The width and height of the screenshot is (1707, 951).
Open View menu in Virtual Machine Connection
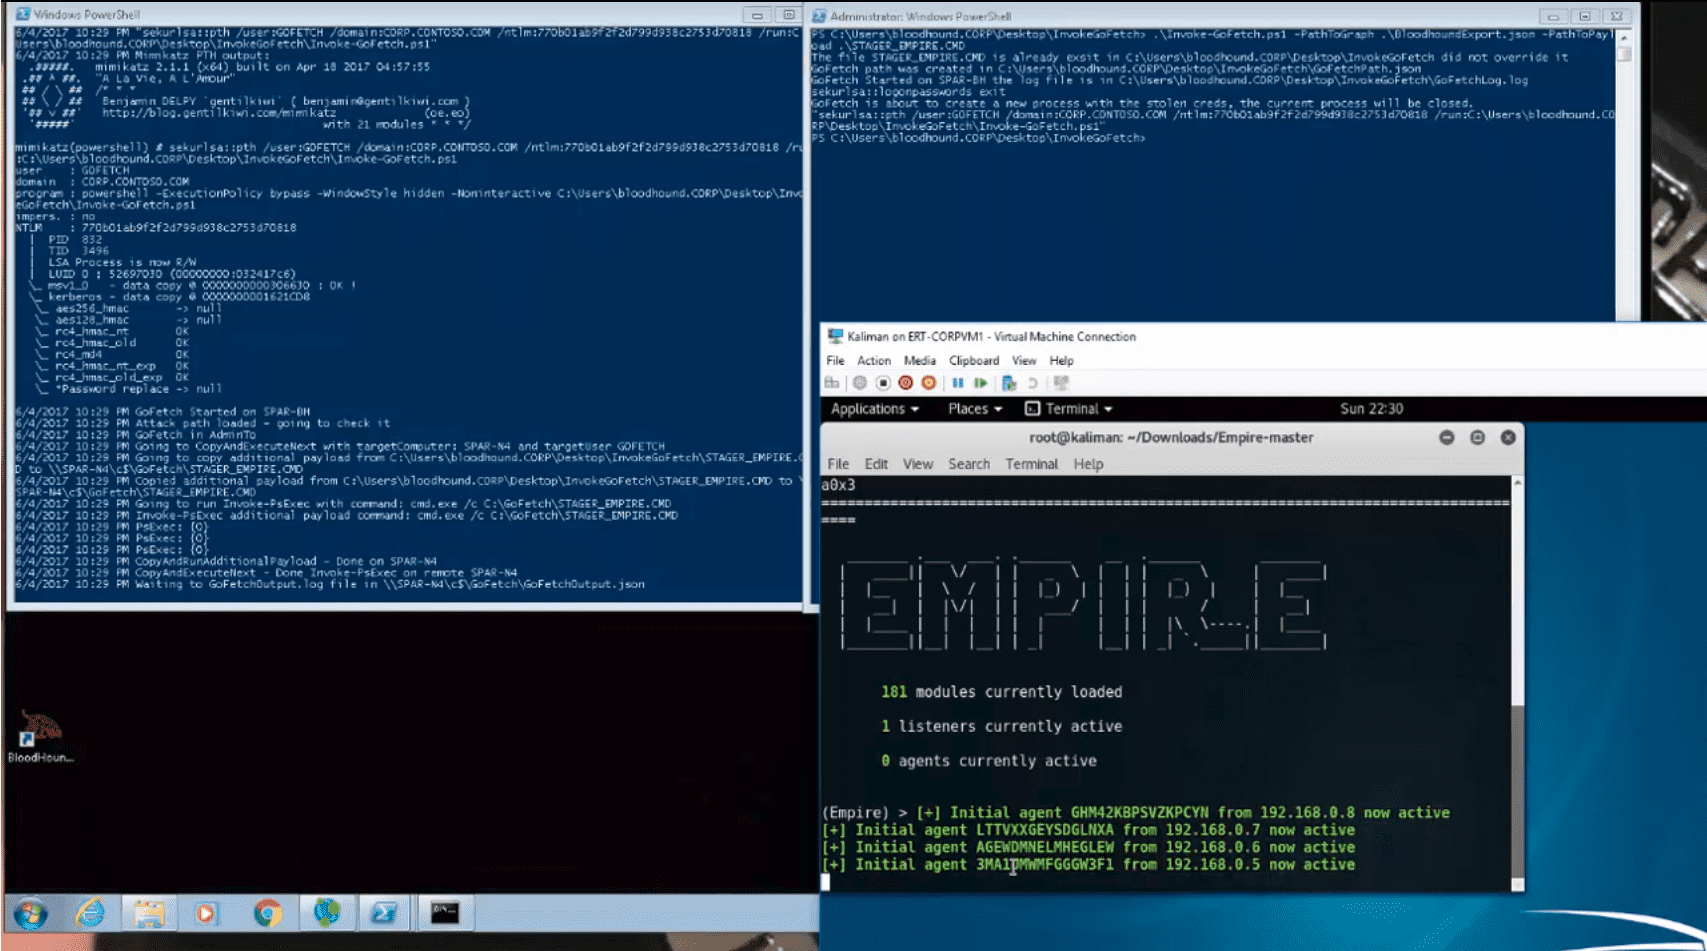[x=1024, y=361]
